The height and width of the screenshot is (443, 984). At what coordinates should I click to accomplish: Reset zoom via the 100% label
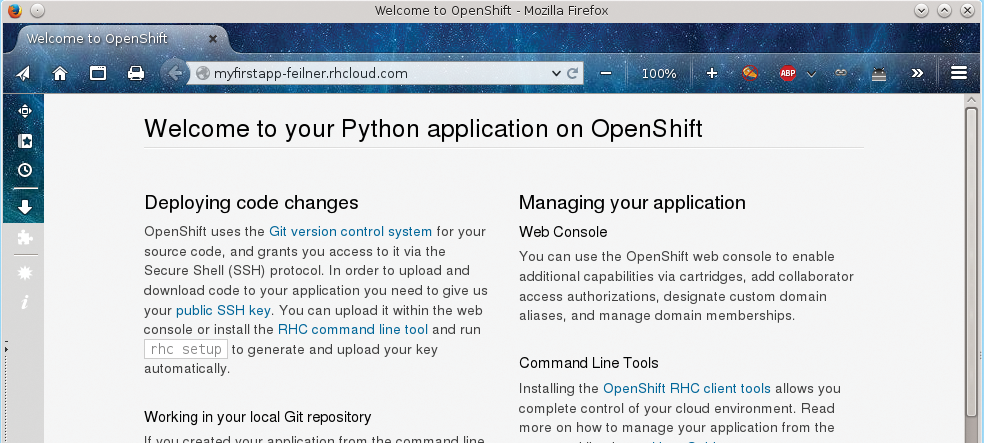tap(658, 73)
